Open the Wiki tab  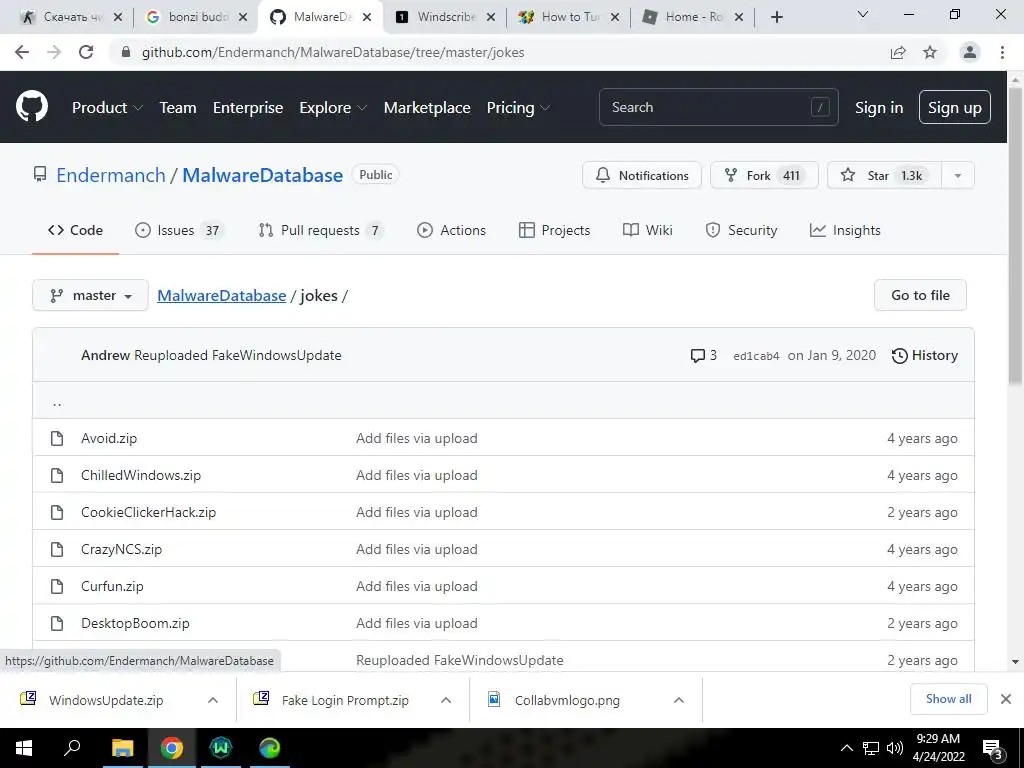[647, 230]
